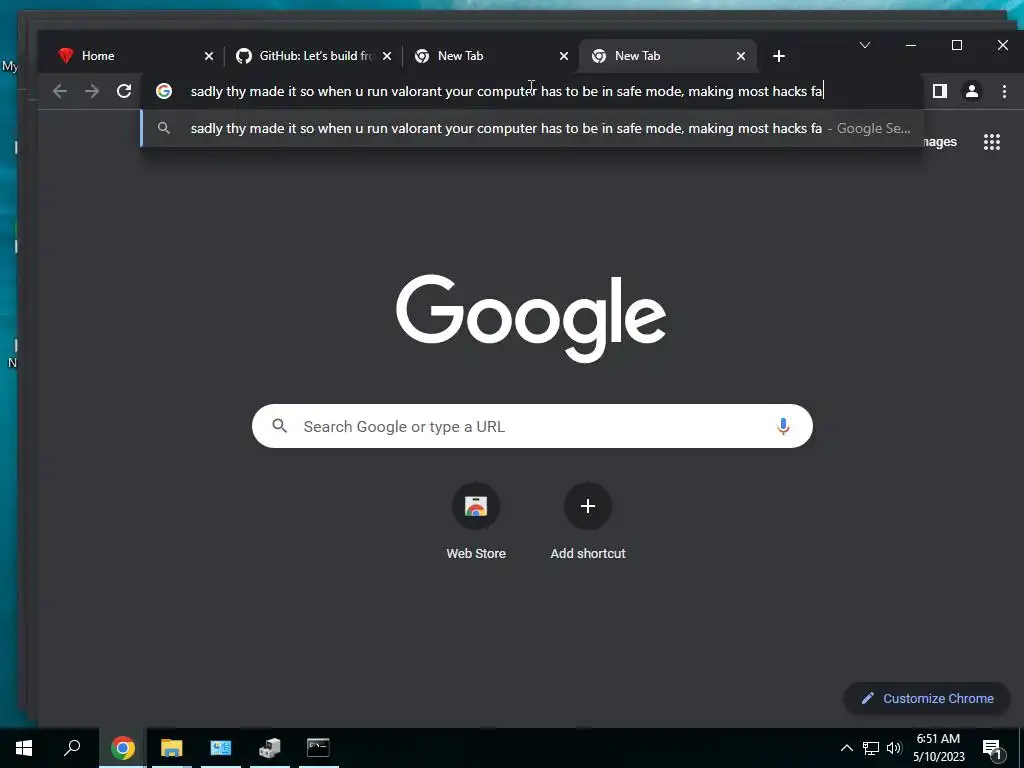Open the Google apps grid
This screenshot has height=768, width=1024.
click(x=992, y=142)
